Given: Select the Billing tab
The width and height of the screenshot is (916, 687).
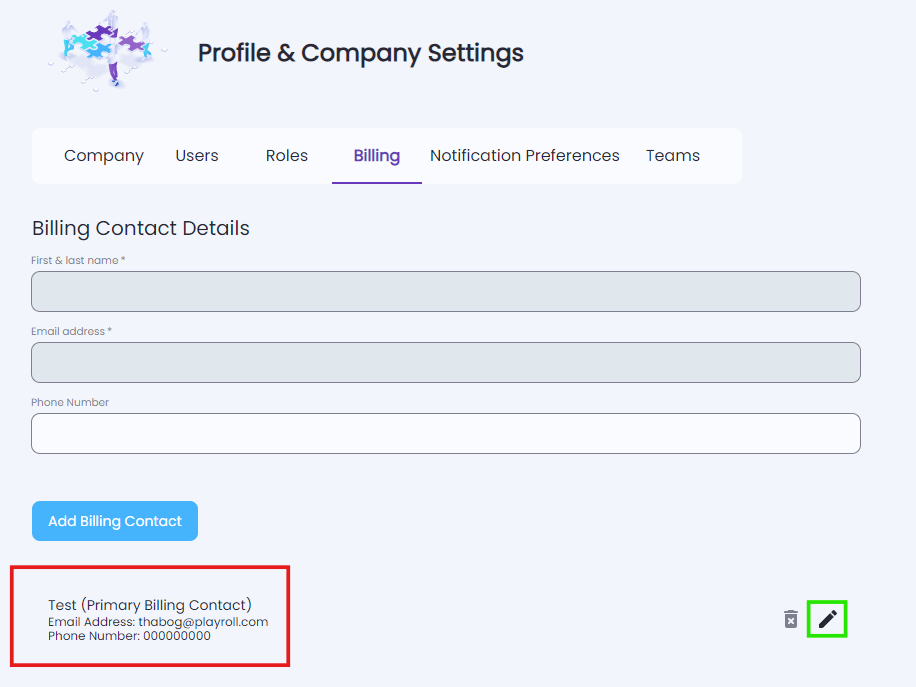Looking at the screenshot, I should pos(377,155).
